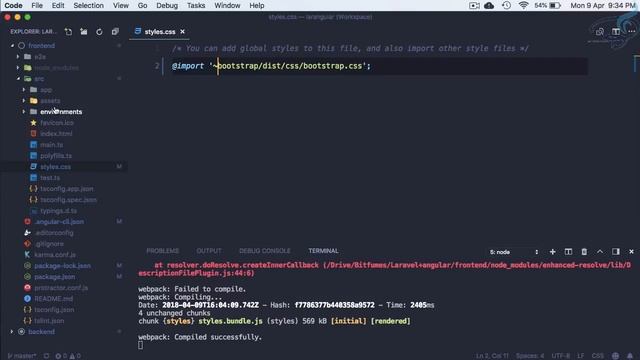Click the cloud icon in menu bar

click(489, 5)
